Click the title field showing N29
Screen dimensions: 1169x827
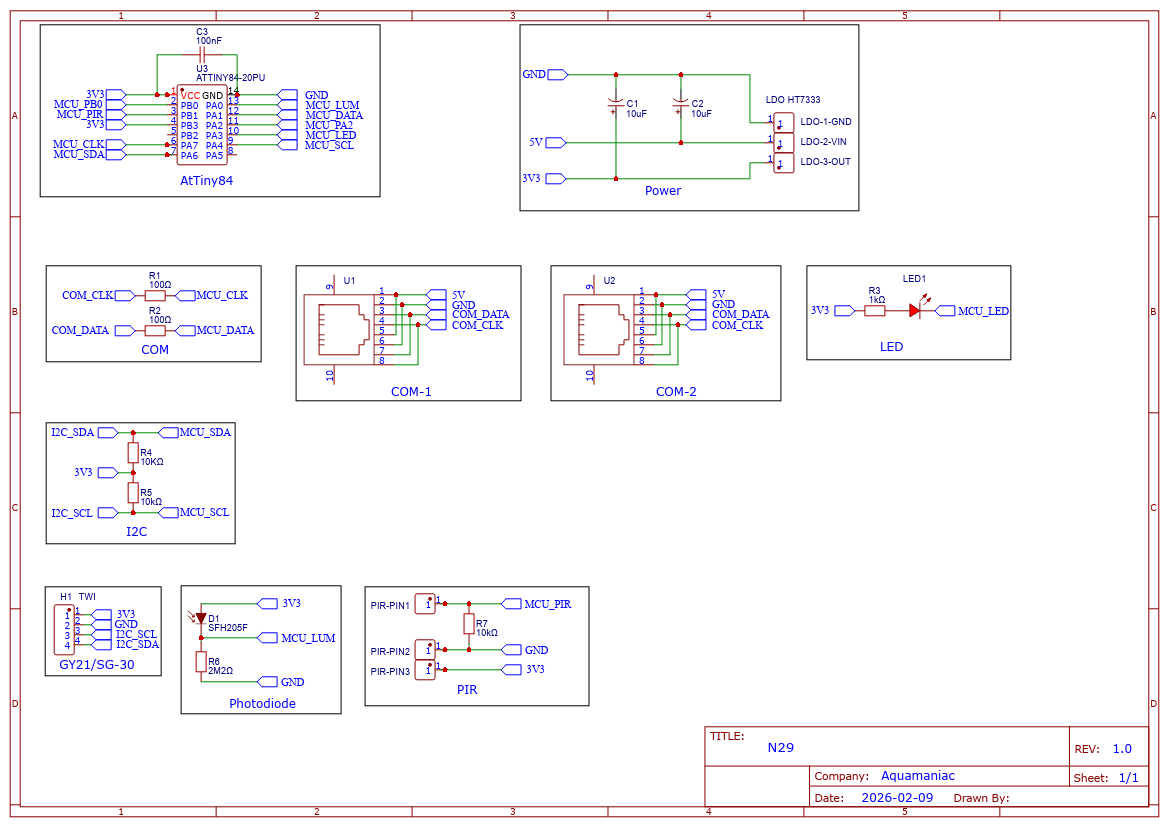[780, 747]
